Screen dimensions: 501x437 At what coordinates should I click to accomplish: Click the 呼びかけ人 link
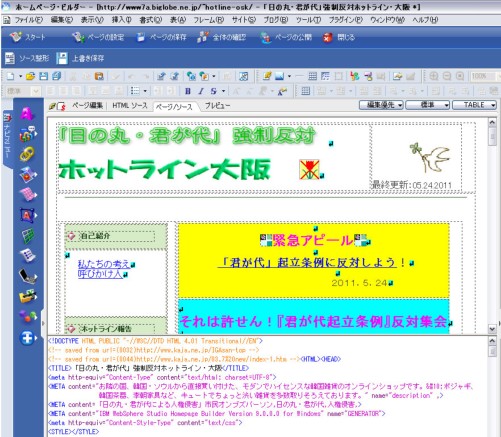coord(100,274)
